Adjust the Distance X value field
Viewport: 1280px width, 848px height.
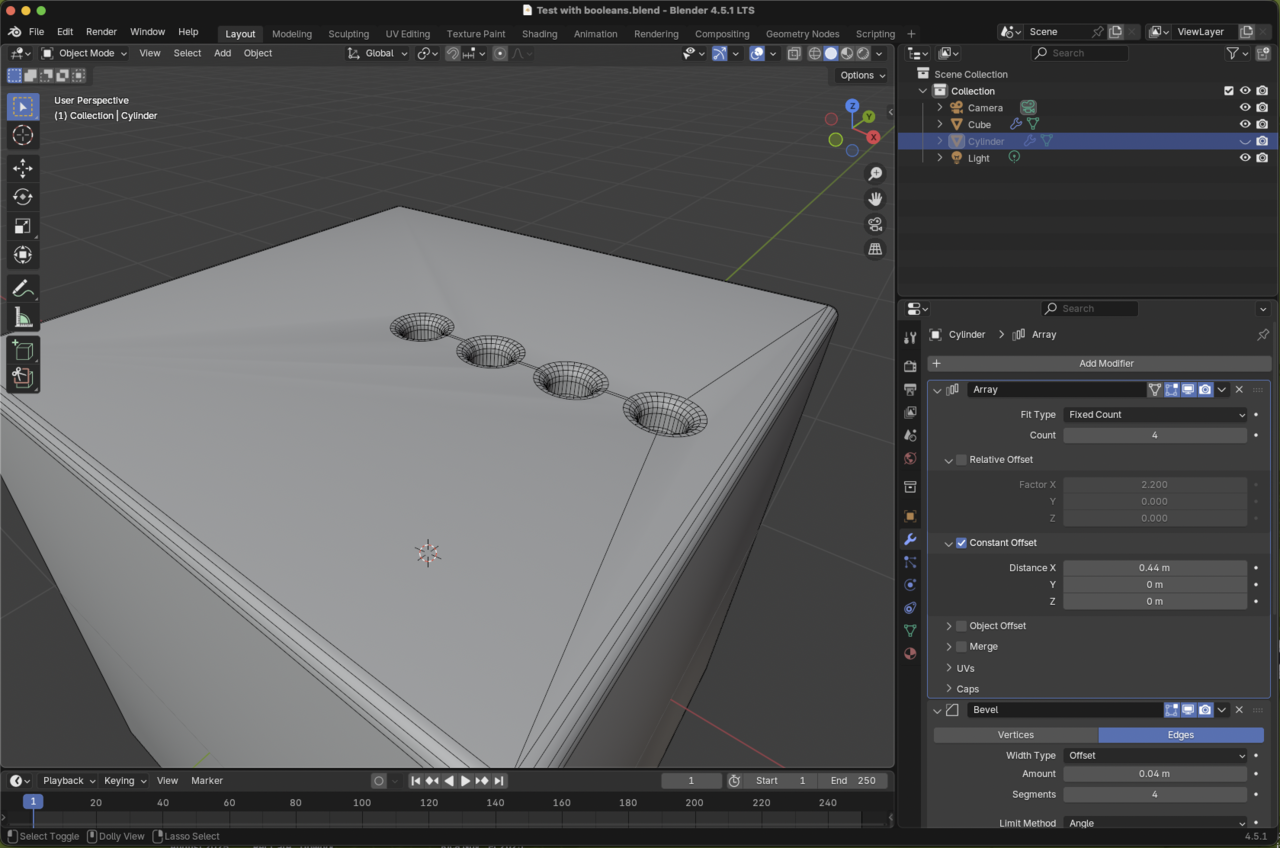(1154, 568)
